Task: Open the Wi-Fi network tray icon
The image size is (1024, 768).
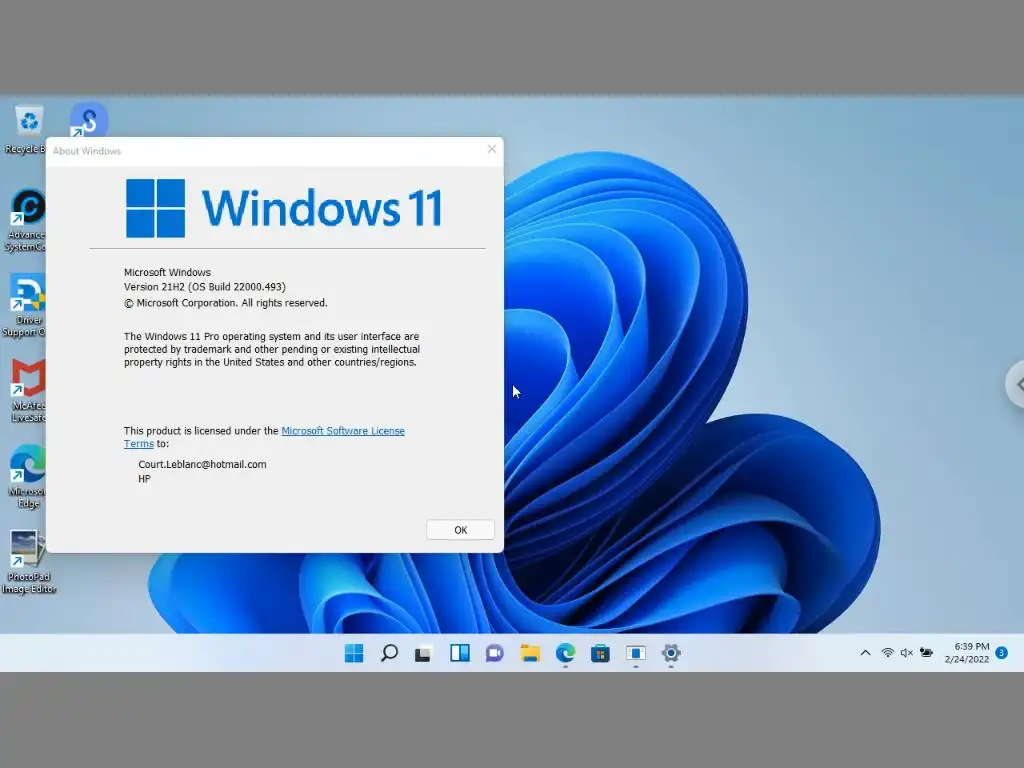Action: point(888,653)
